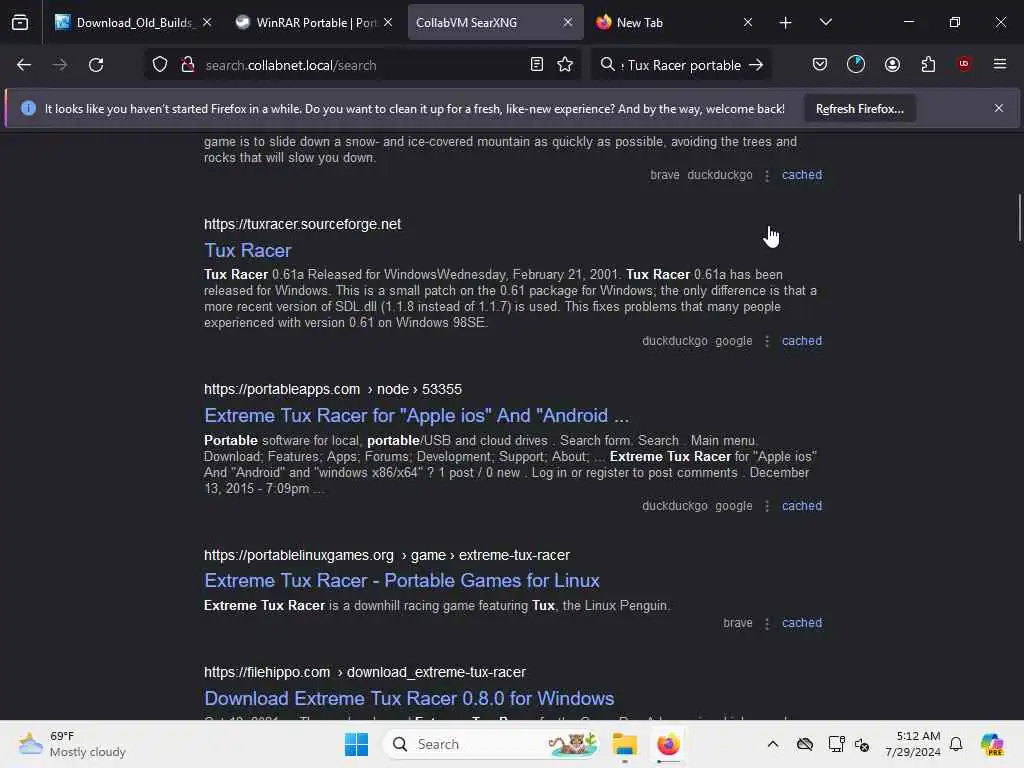Go back one page in Firefox
This screenshot has width=1024, height=768.
click(x=24, y=65)
